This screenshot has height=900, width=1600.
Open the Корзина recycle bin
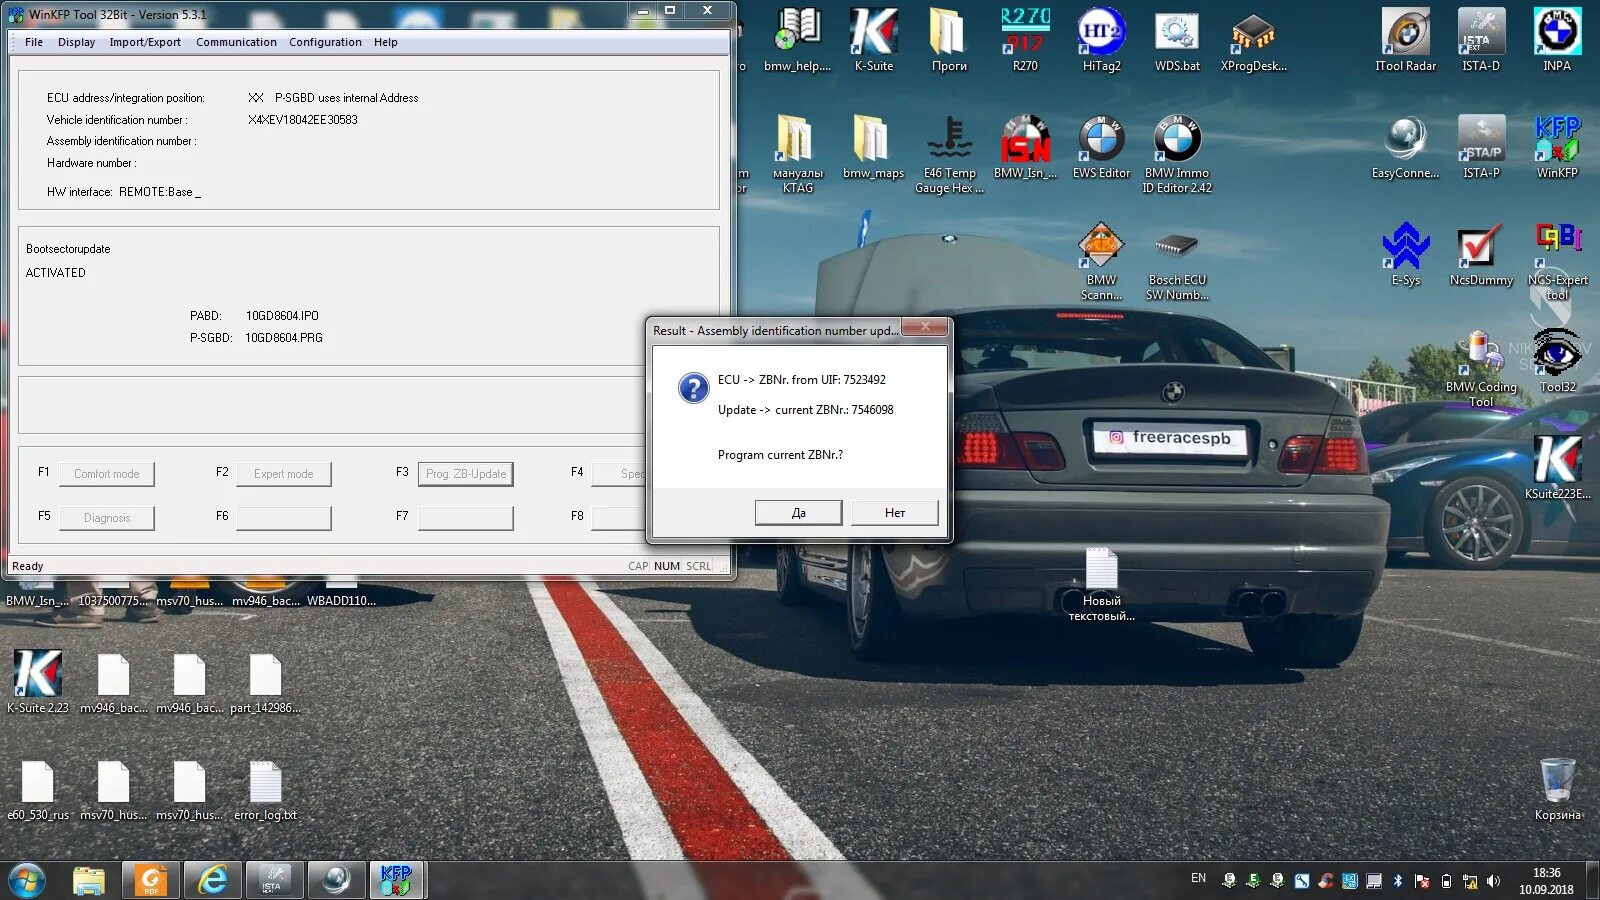[x=1557, y=789]
